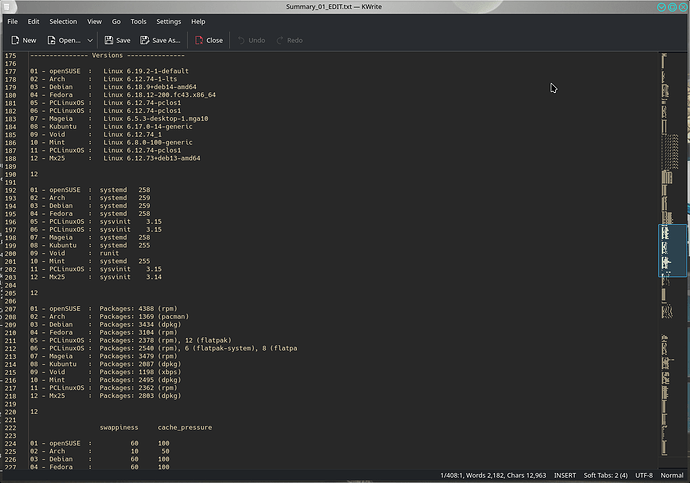This screenshot has width=690, height=483.
Task: Click the 'swappiness' column heading text
Action: (119, 428)
